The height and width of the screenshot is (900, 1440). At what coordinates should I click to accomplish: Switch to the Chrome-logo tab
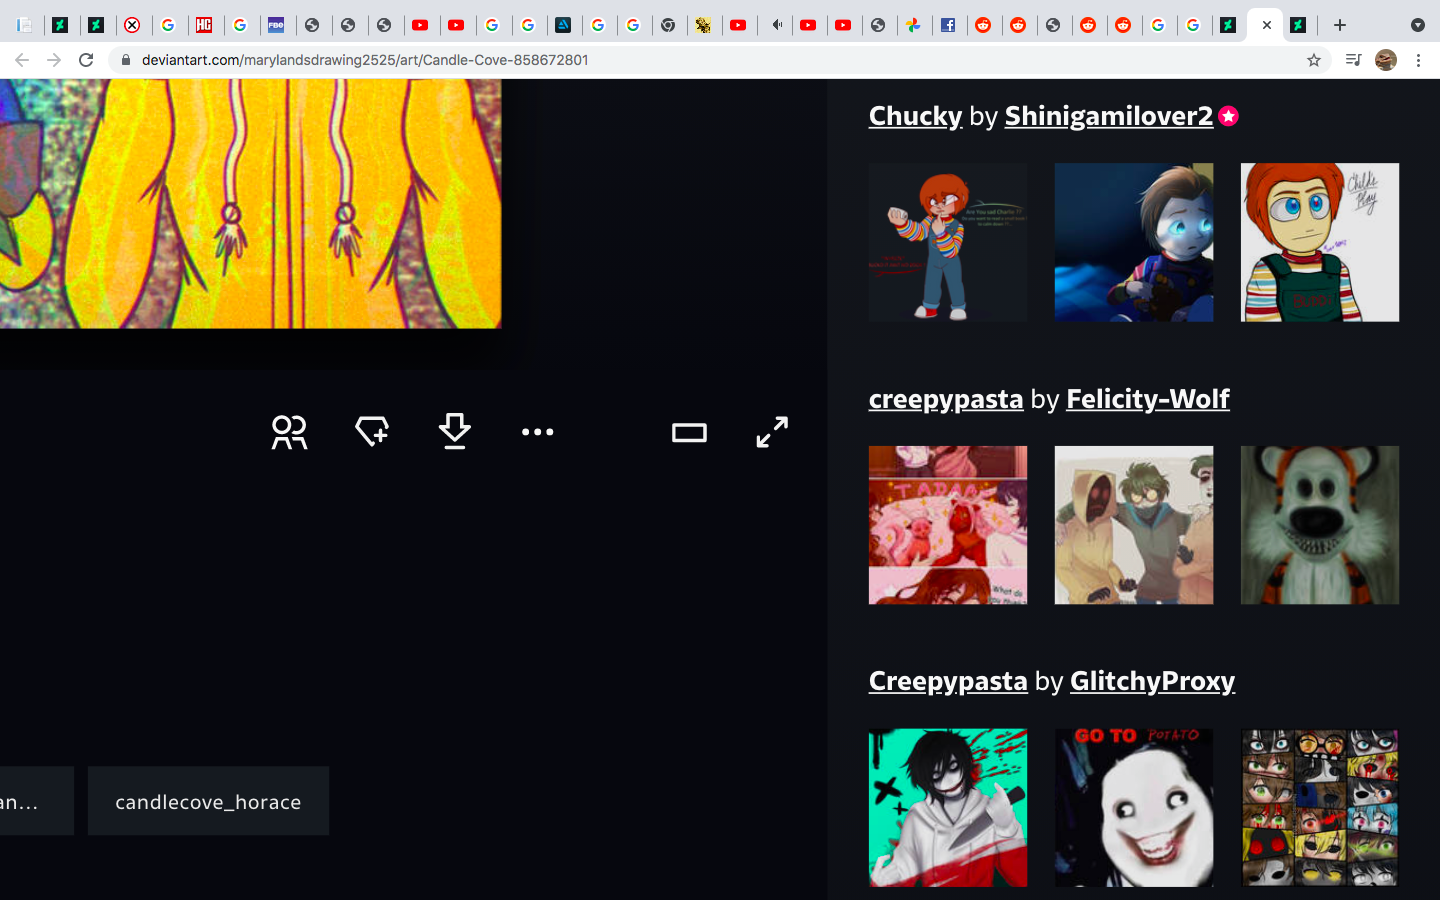click(x=668, y=25)
